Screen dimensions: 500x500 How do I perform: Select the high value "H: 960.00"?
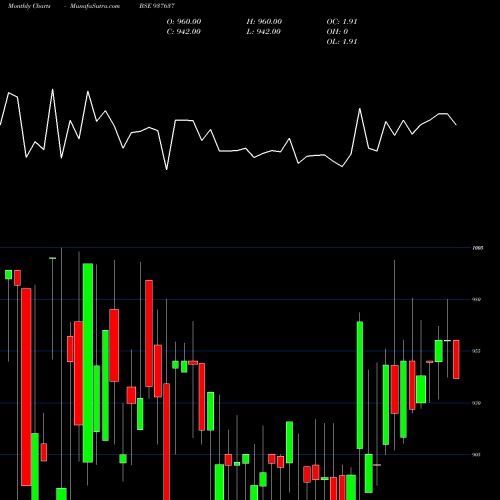point(264,22)
